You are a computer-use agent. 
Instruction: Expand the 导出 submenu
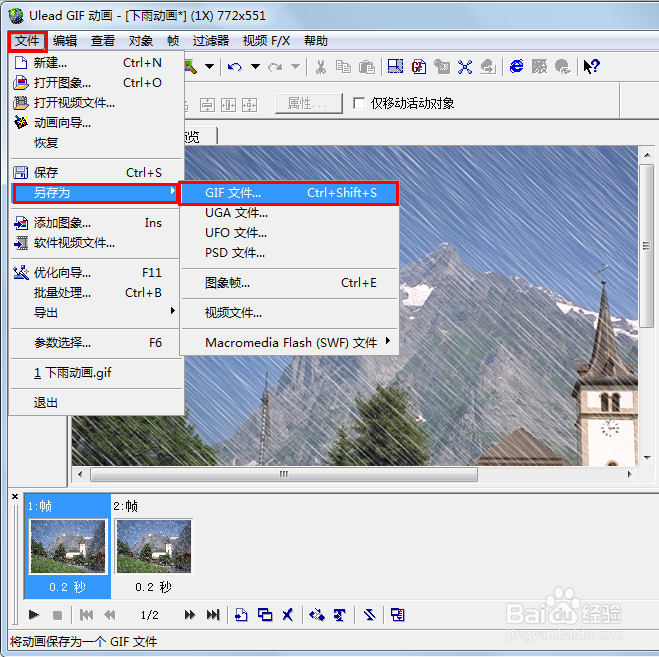tap(96, 312)
